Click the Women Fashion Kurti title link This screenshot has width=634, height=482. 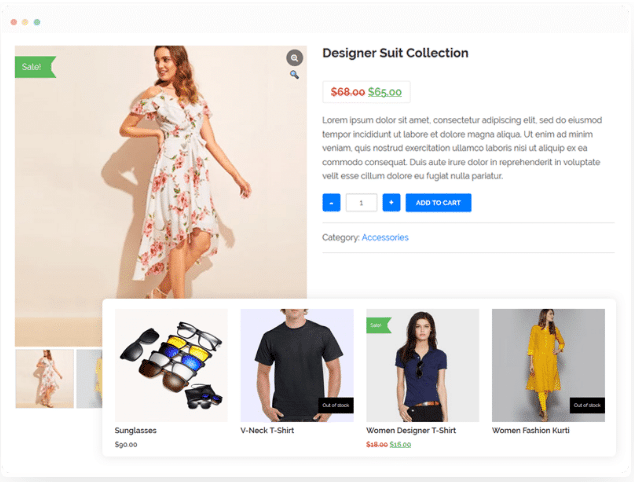coord(532,431)
